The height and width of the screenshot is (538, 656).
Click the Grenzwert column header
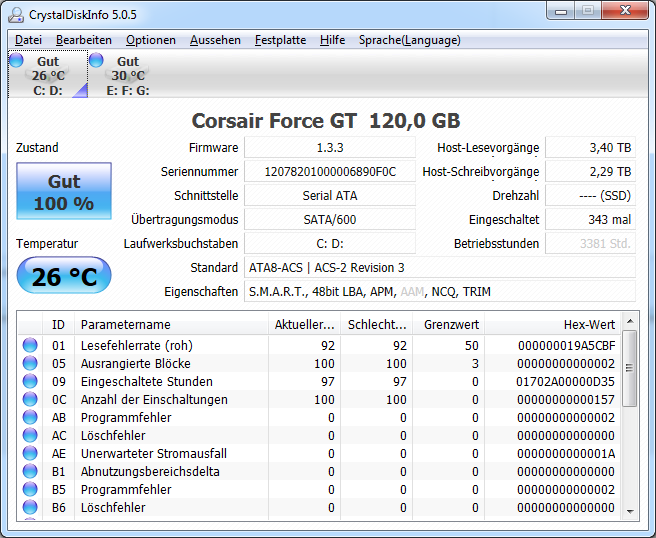point(449,324)
